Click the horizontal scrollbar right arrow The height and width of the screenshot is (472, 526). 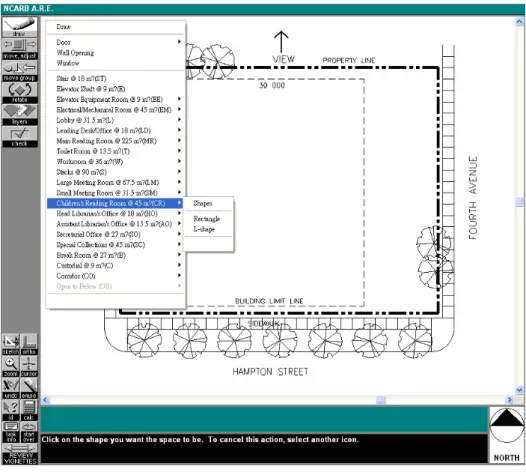[510, 400]
